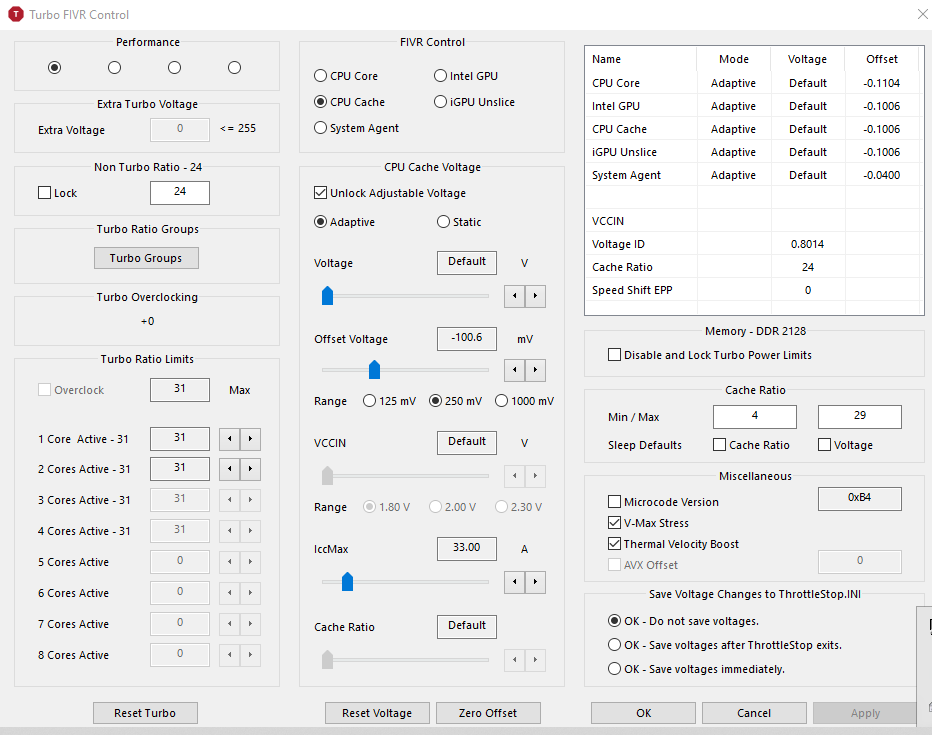932x735 pixels.
Task: Enable the Non Turbo Ratio Lock checkbox
Action: (44, 193)
